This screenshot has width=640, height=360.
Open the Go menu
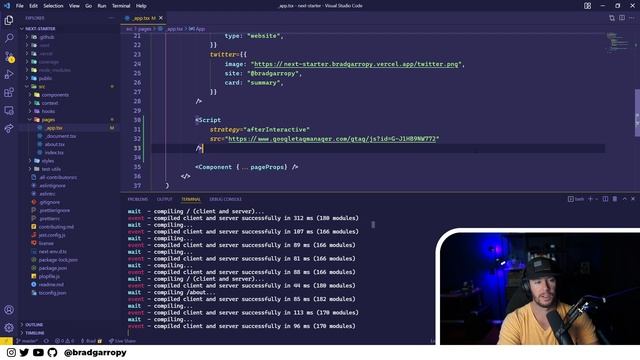pos(89,6)
